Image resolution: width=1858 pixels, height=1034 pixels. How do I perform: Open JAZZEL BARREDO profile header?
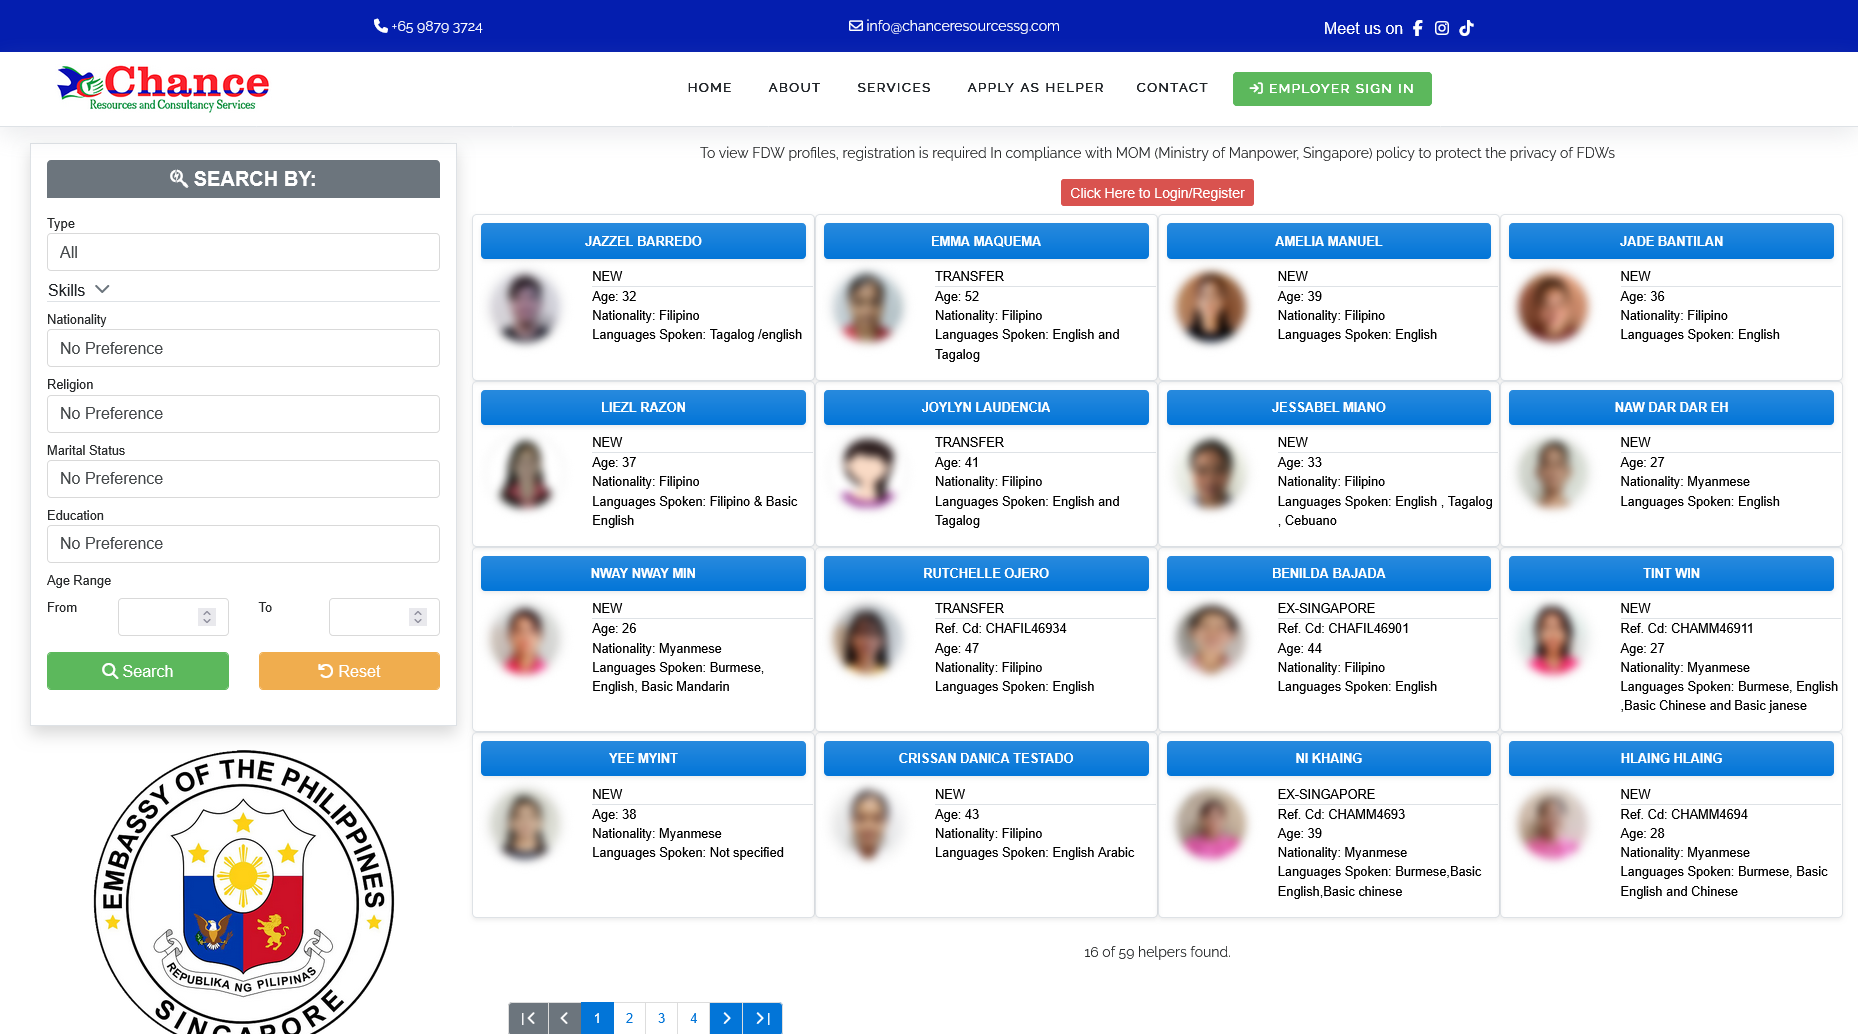click(x=643, y=241)
